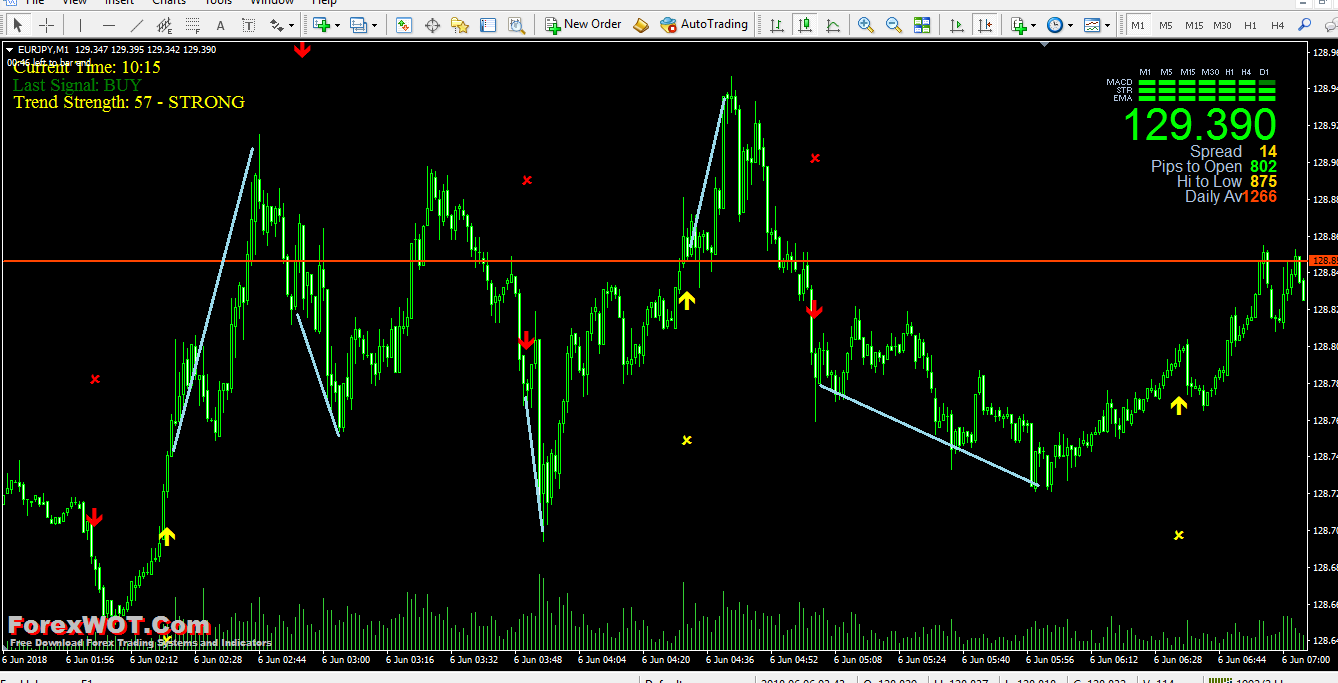
Task: Open the Terminal panel
Action: 488,24
